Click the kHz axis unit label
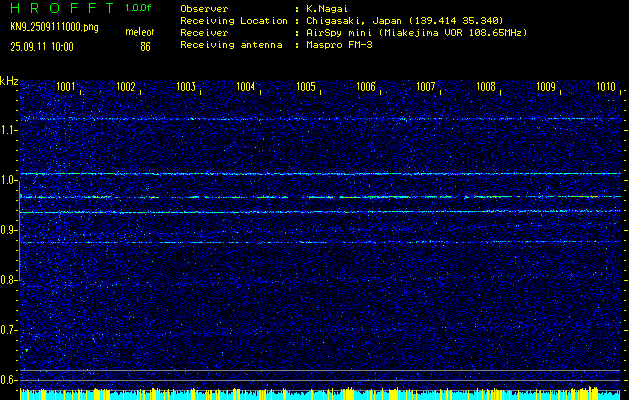Image resolution: width=629 pixels, height=400 pixels. click(x=9, y=81)
